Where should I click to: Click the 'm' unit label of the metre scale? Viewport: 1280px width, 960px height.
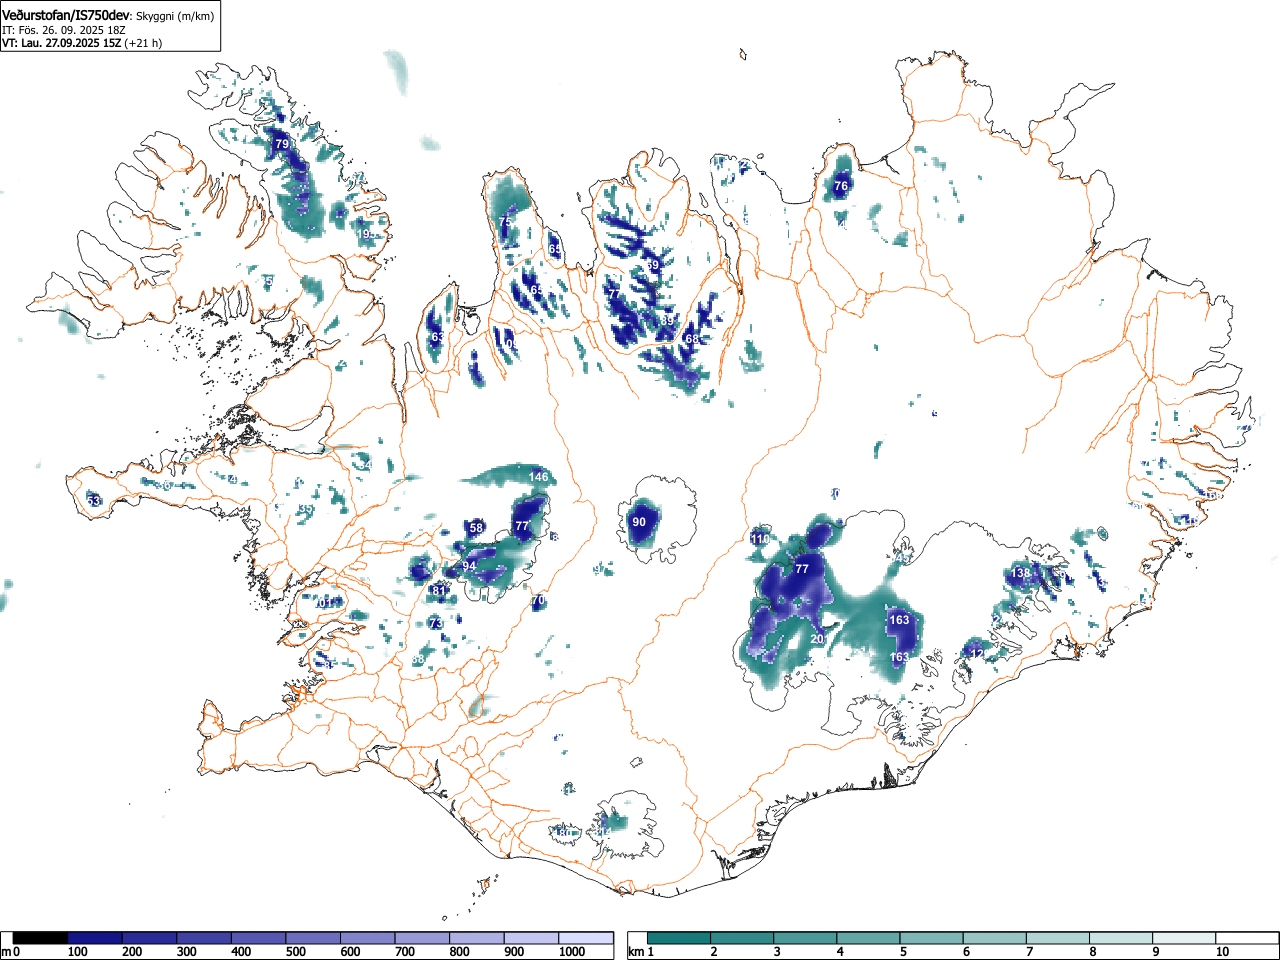[x=6, y=952]
